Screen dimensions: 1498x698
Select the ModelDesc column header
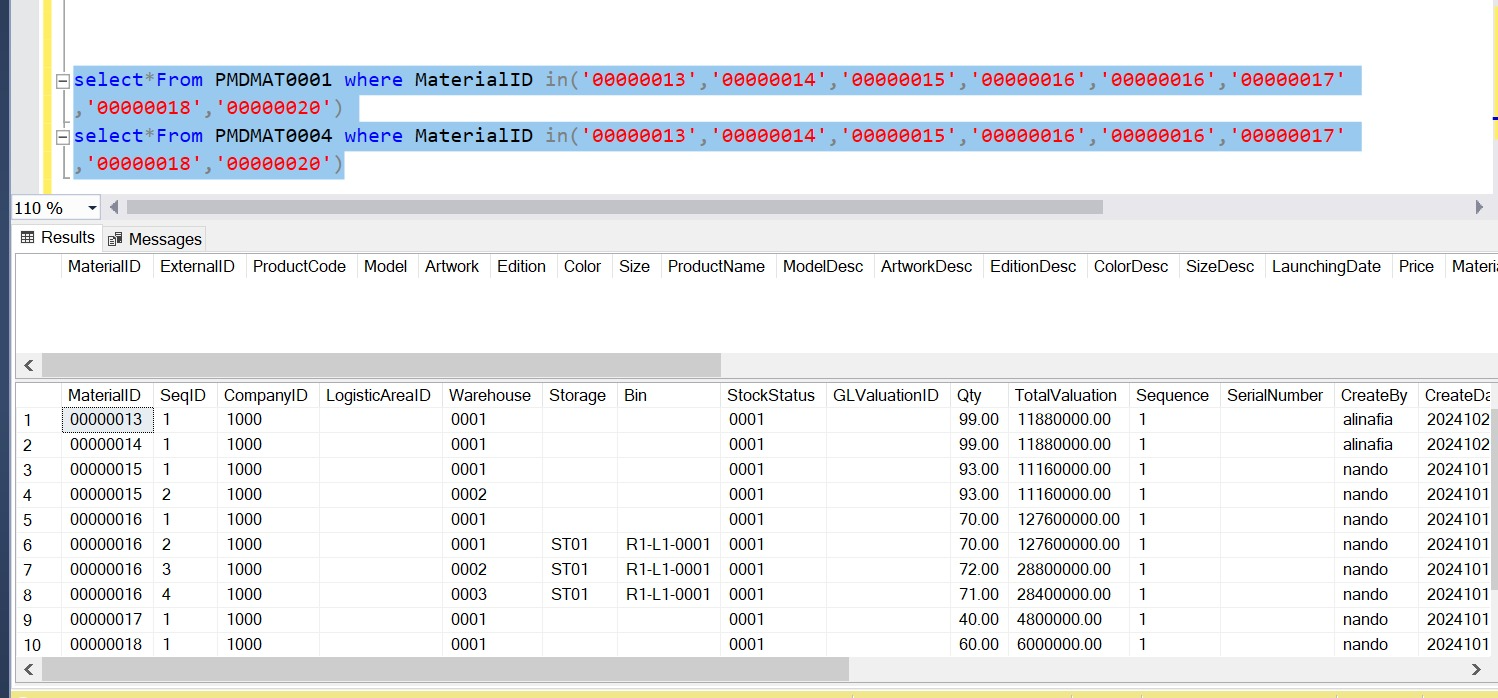[823, 267]
